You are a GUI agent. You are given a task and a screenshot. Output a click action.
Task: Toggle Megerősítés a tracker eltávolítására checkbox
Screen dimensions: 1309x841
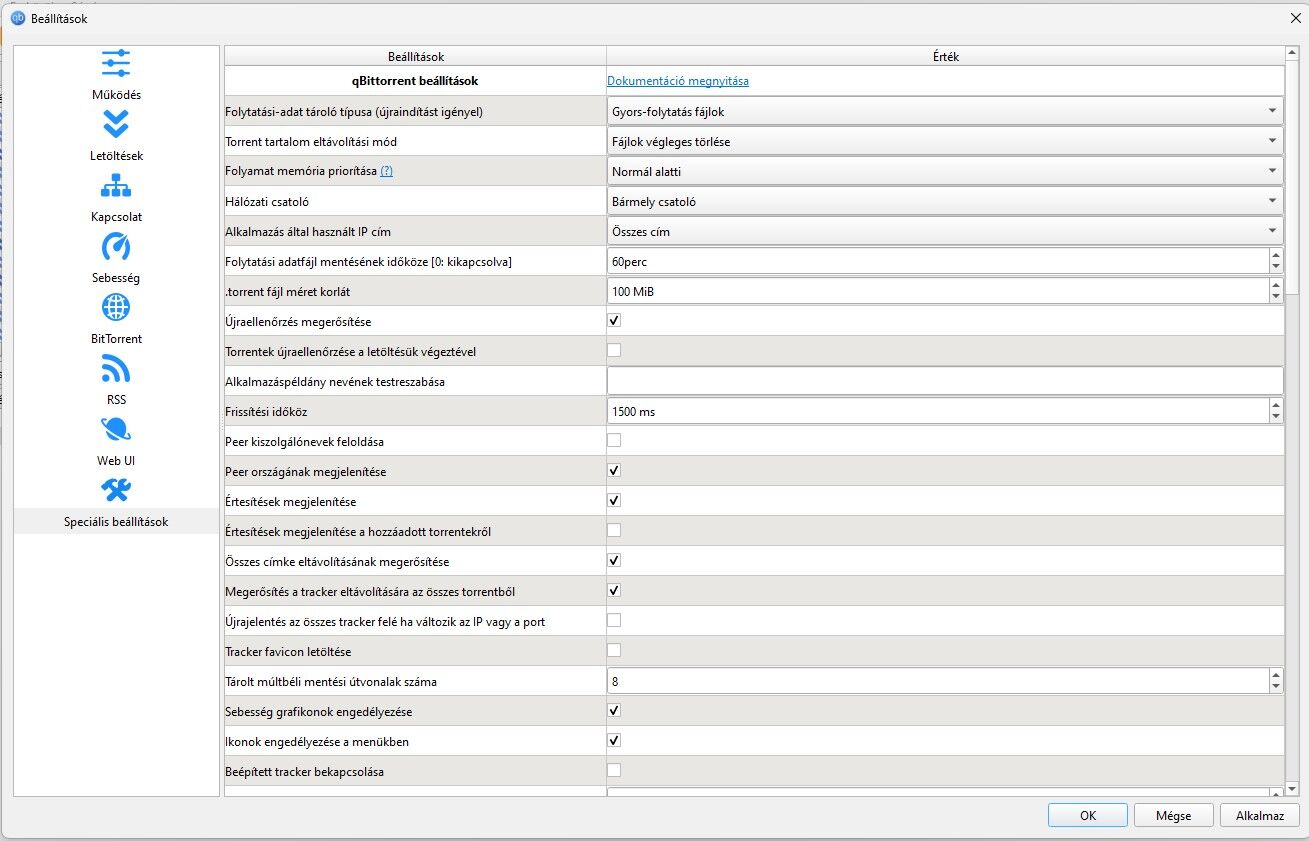click(614, 590)
